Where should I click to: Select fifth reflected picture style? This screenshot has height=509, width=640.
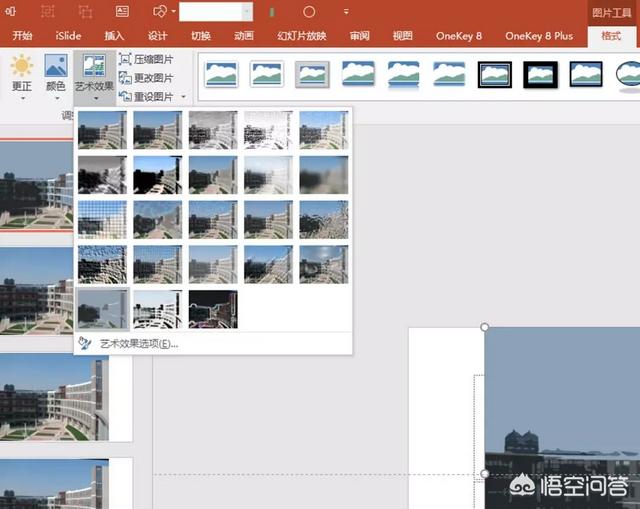click(404, 74)
